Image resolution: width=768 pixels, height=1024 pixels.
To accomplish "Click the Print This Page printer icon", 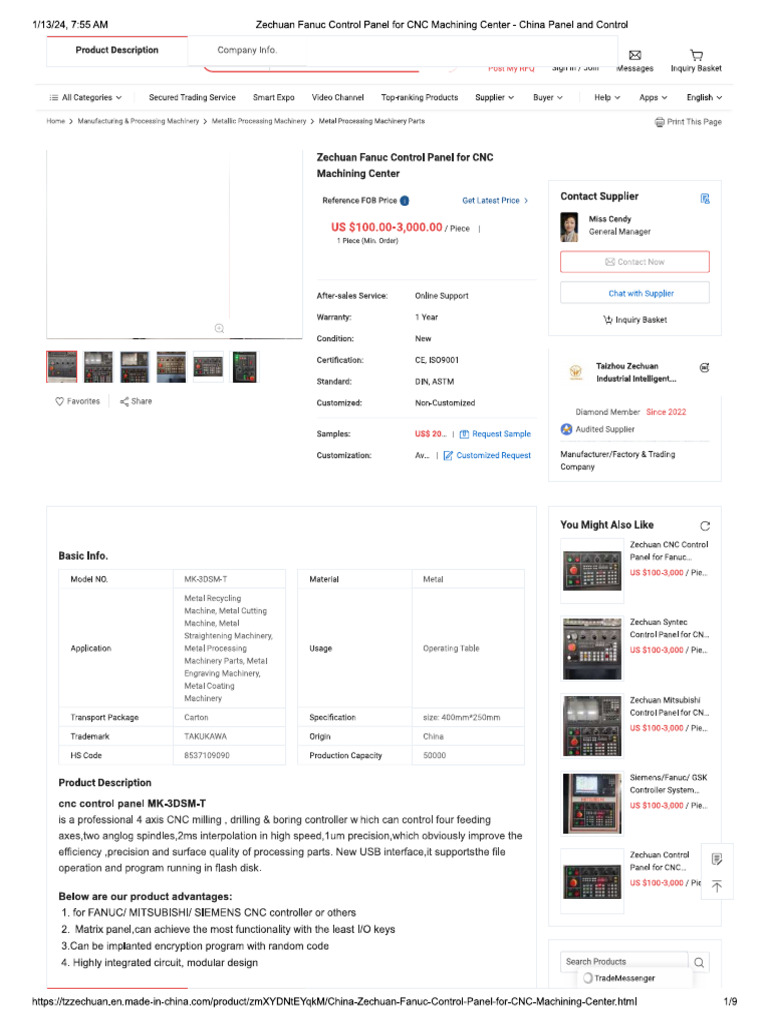I will tap(660, 121).
